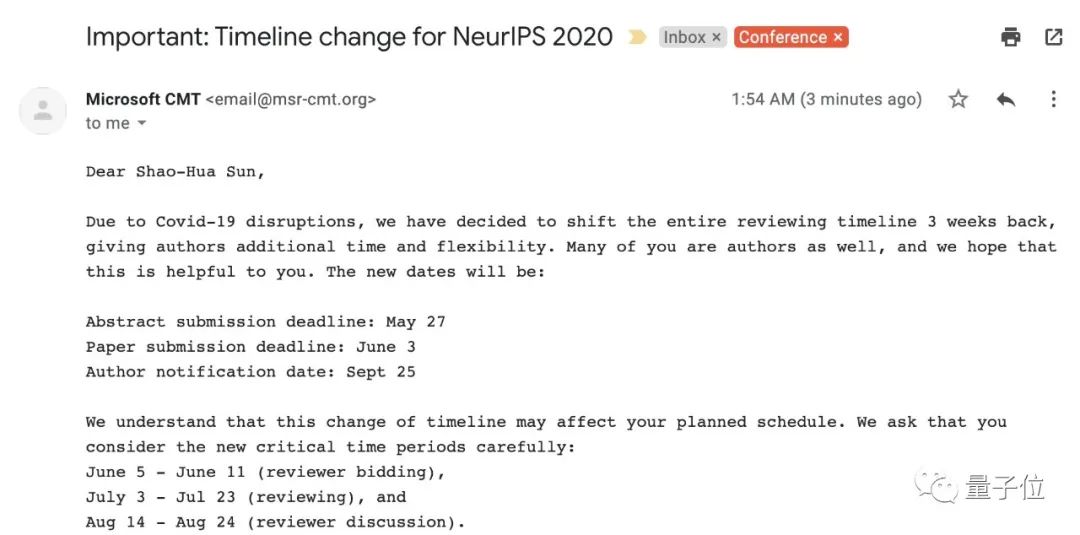Open the red Conference label
This screenshot has height=535, width=1080.
(x=782, y=38)
